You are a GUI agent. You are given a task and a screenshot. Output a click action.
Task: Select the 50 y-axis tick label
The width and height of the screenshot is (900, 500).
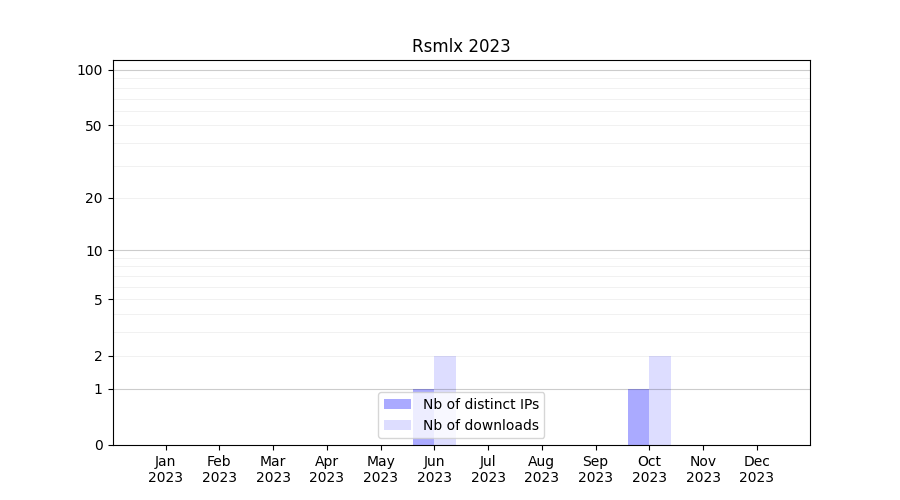[x=94, y=126]
